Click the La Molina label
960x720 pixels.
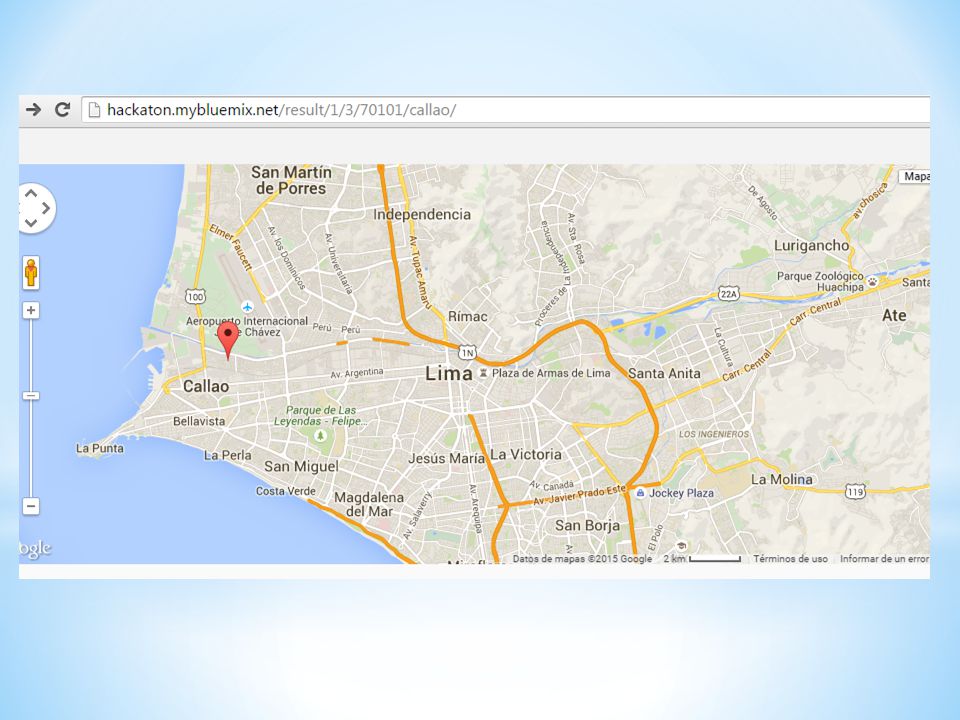(782, 479)
